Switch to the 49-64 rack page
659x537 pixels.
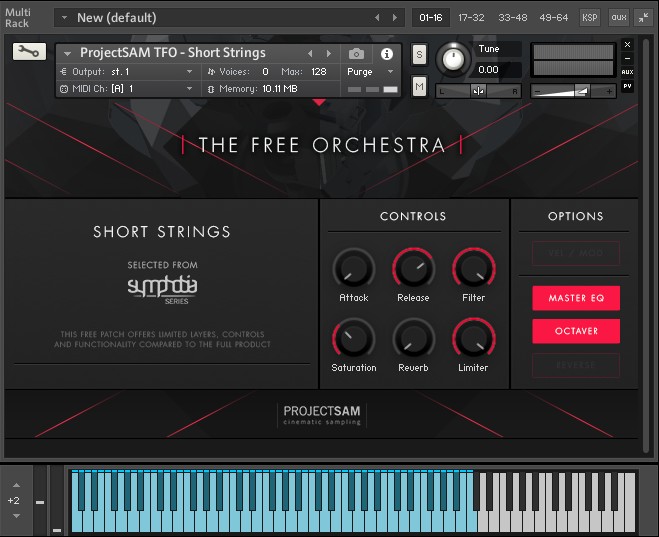click(554, 18)
